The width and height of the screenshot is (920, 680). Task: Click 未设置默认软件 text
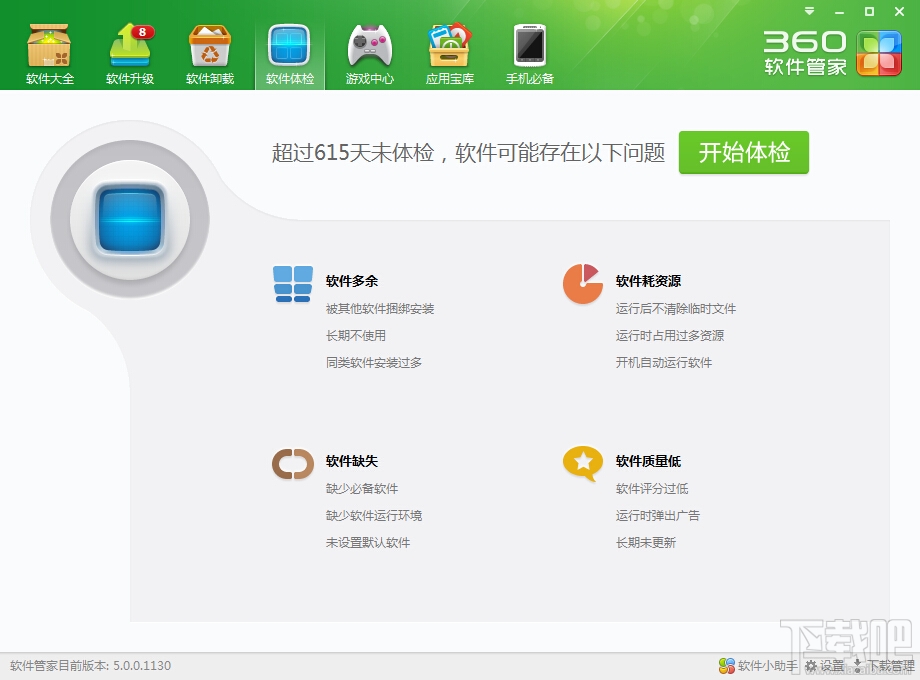point(368,543)
